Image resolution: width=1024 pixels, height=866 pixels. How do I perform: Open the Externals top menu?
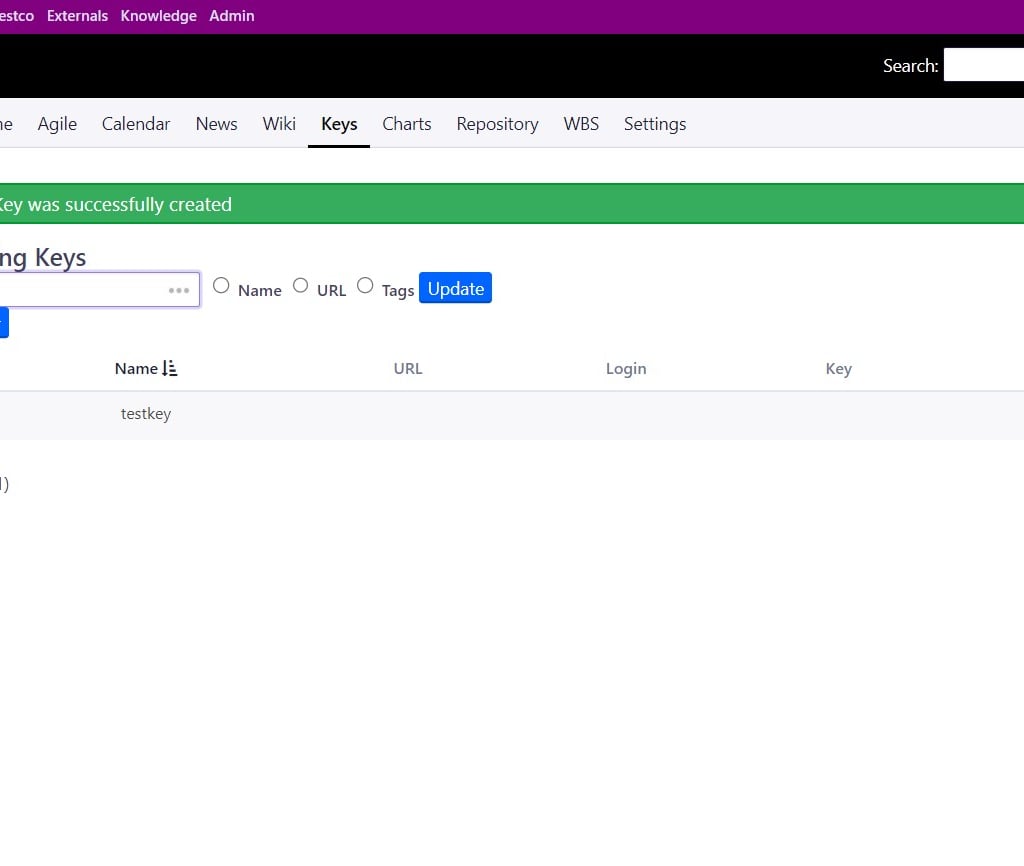(x=77, y=16)
